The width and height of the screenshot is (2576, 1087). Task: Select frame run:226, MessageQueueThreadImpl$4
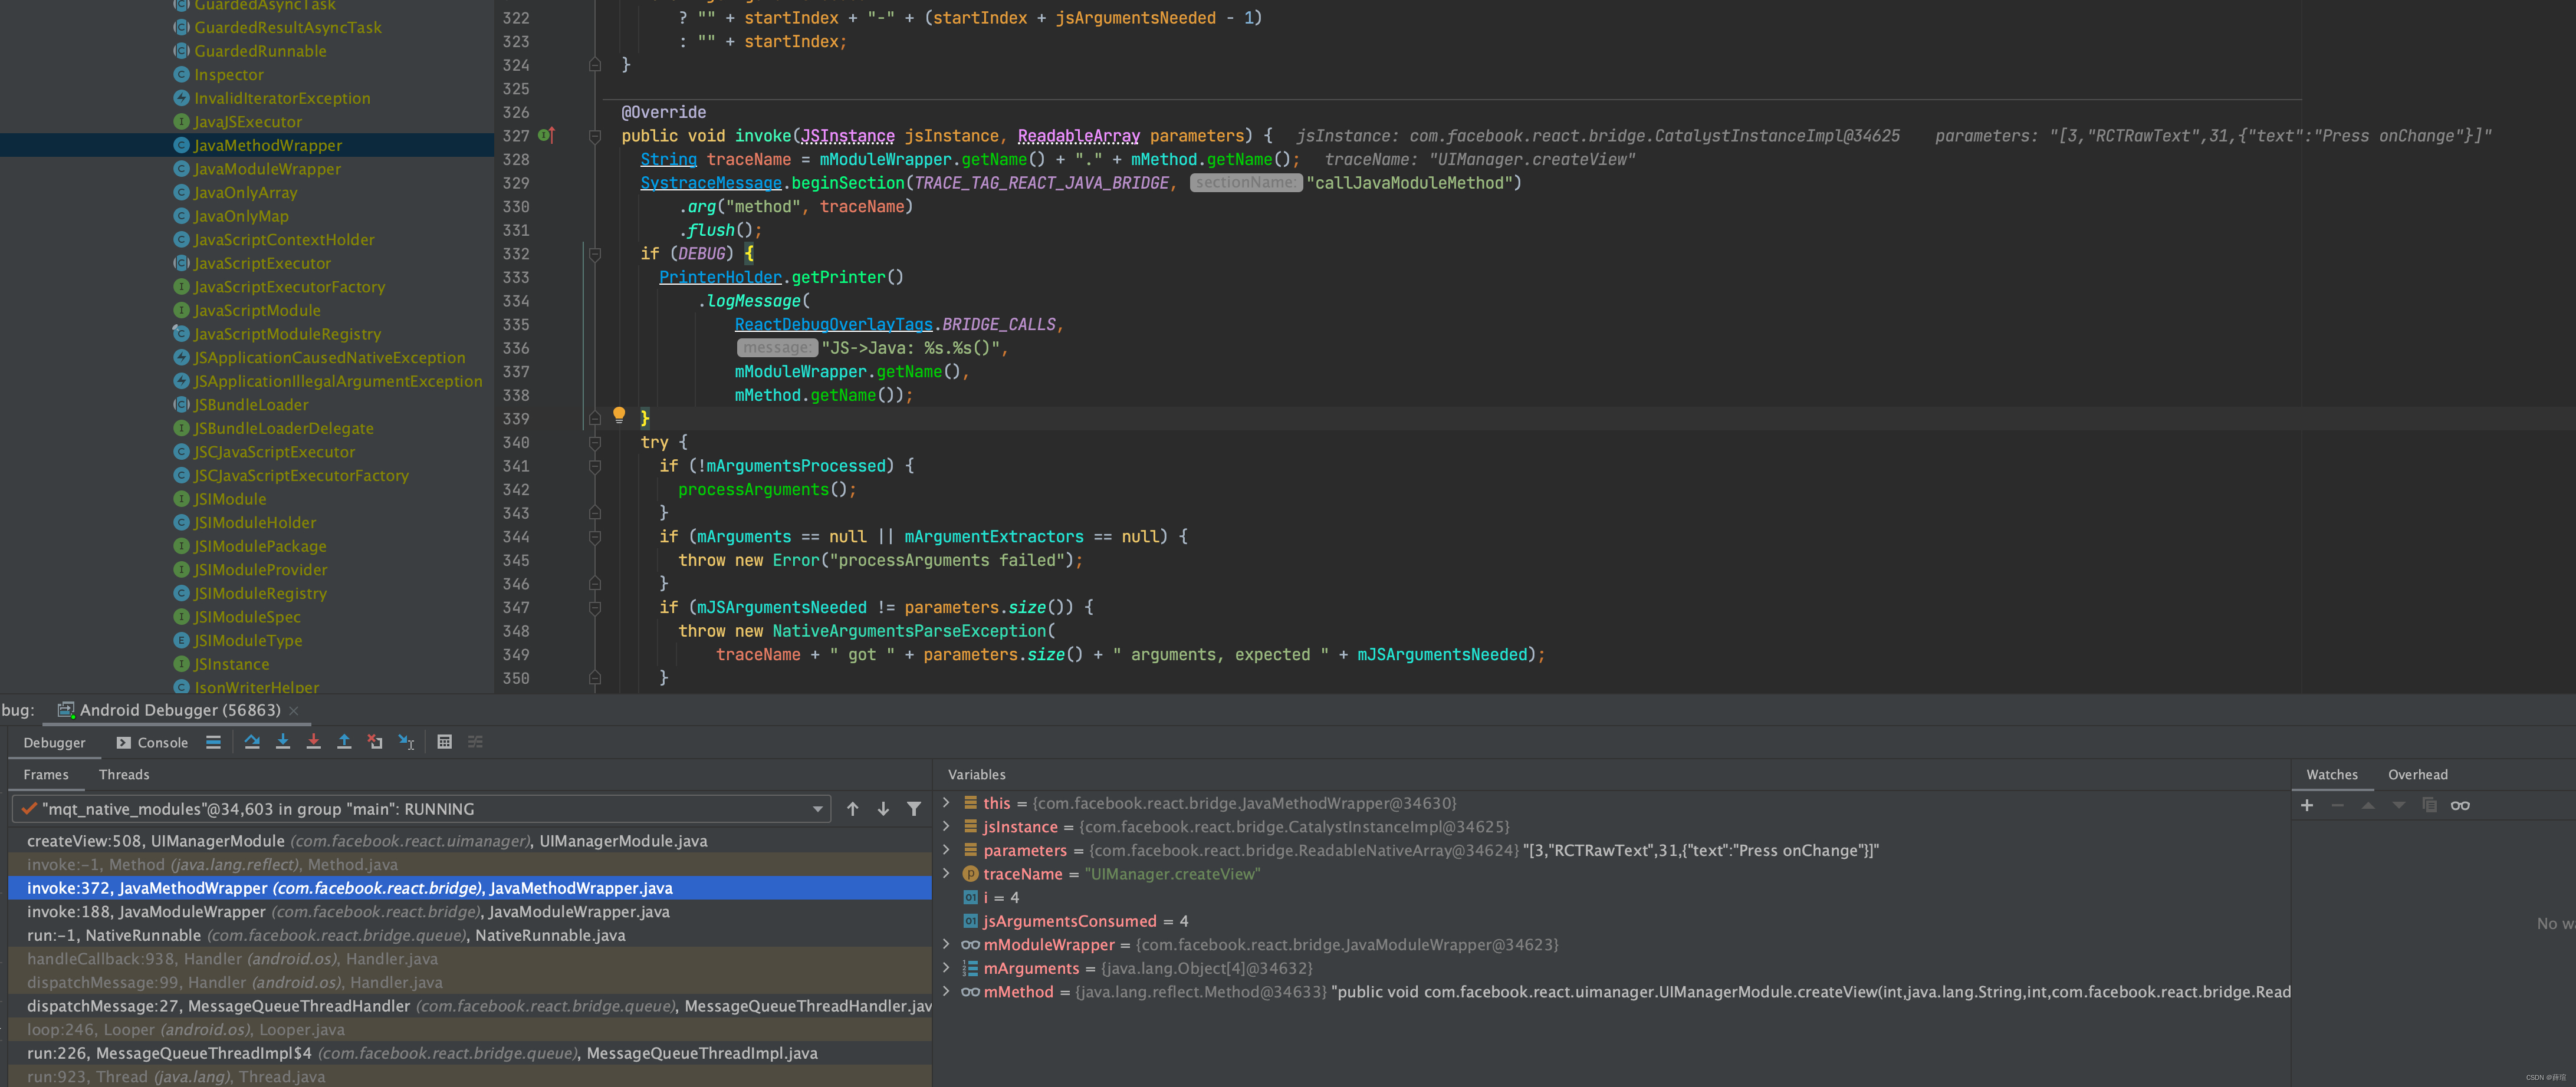pos(470,1053)
